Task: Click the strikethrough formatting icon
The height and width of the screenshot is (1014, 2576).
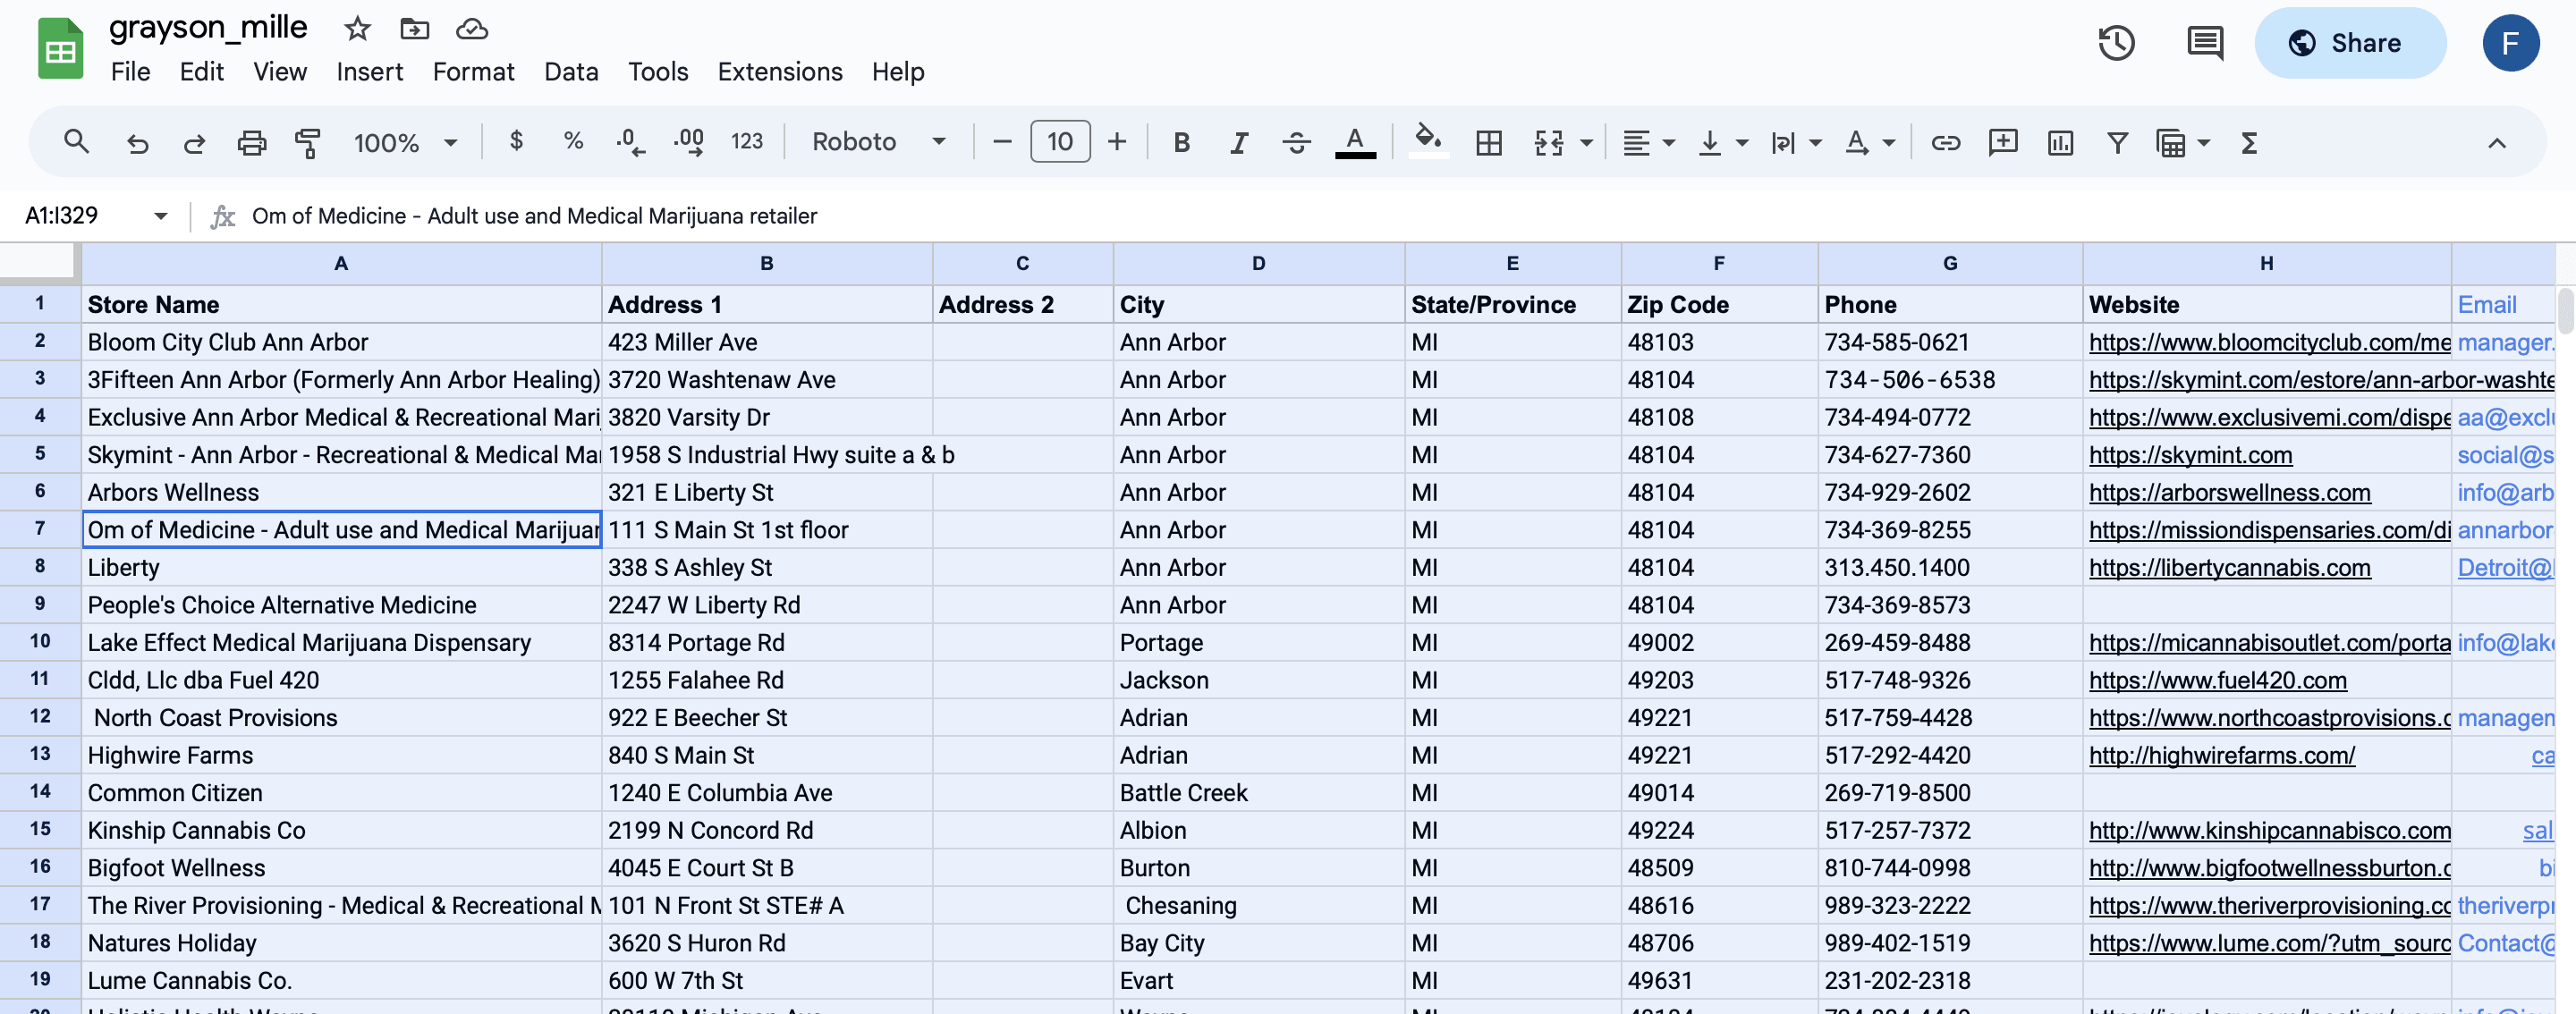Action: (x=1294, y=141)
